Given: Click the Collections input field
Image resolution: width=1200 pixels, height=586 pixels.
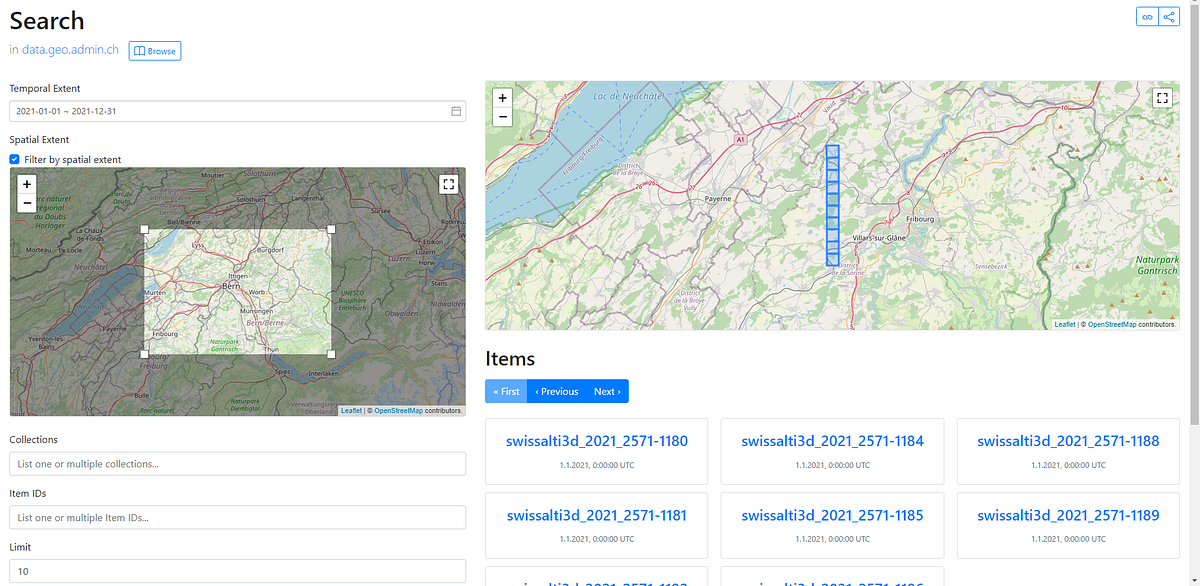Looking at the screenshot, I should pyautogui.click(x=237, y=463).
